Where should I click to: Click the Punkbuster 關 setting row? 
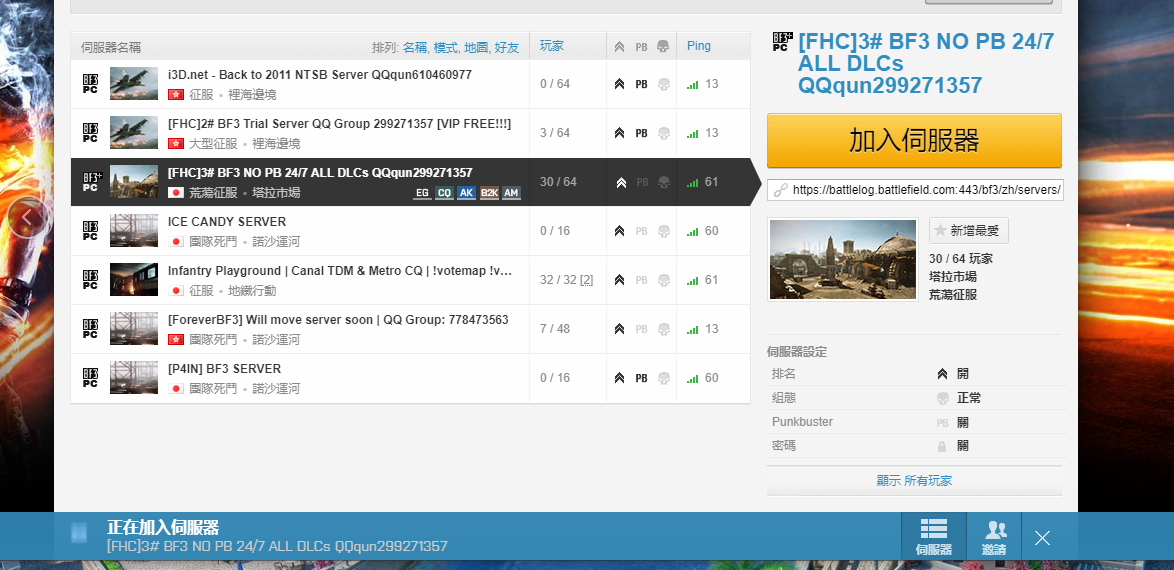[x=914, y=422]
